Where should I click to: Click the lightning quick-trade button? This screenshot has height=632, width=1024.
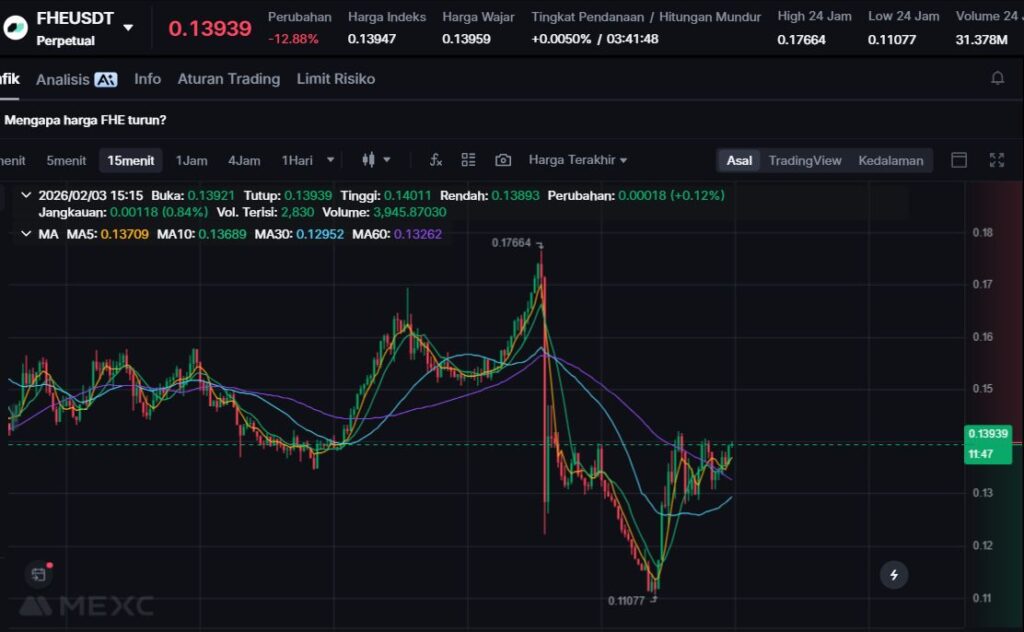(x=893, y=575)
